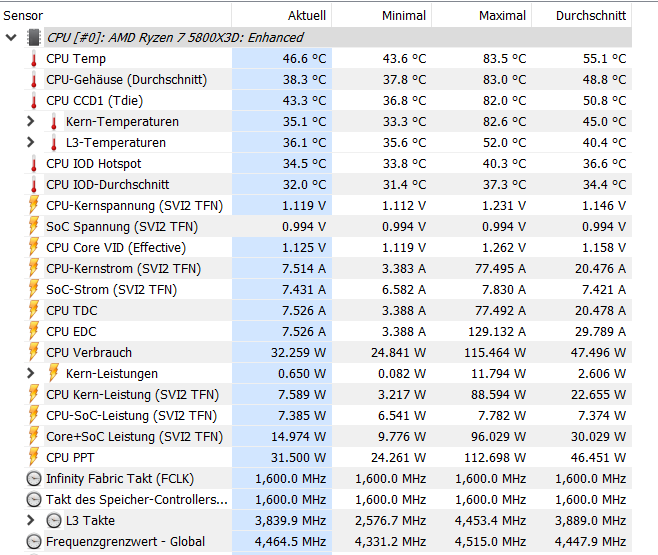The image size is (658, 555).
Task: Click the Durchschnitt column header
Action: click(x=582, y=16)
